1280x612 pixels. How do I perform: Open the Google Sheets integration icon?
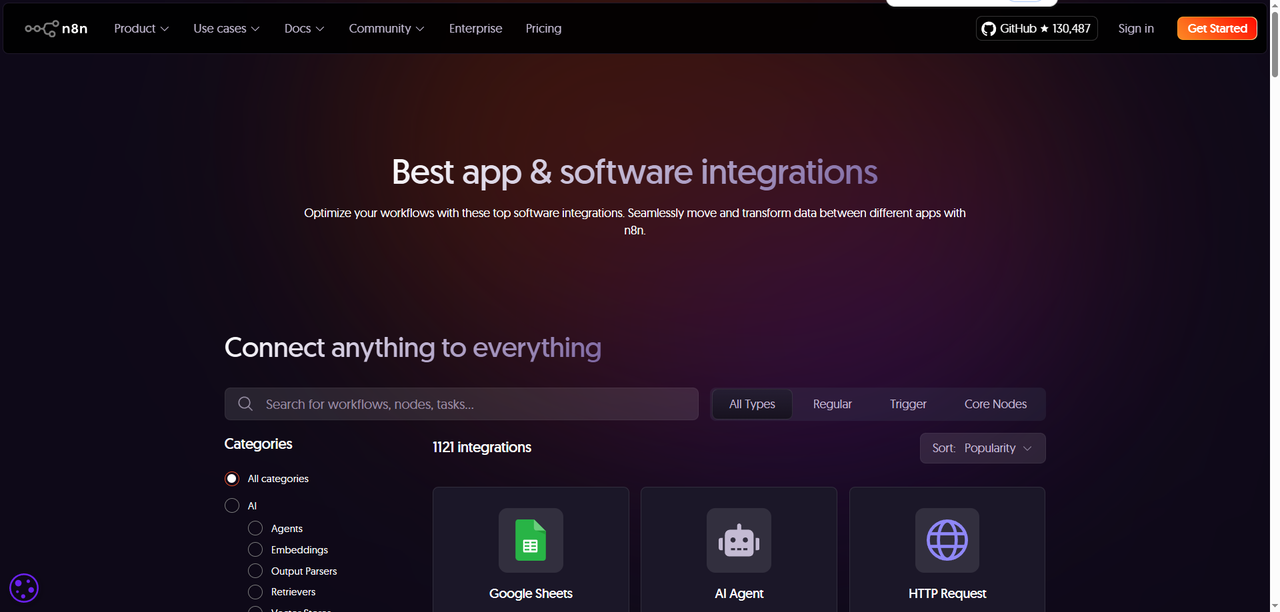click(531, 540)
